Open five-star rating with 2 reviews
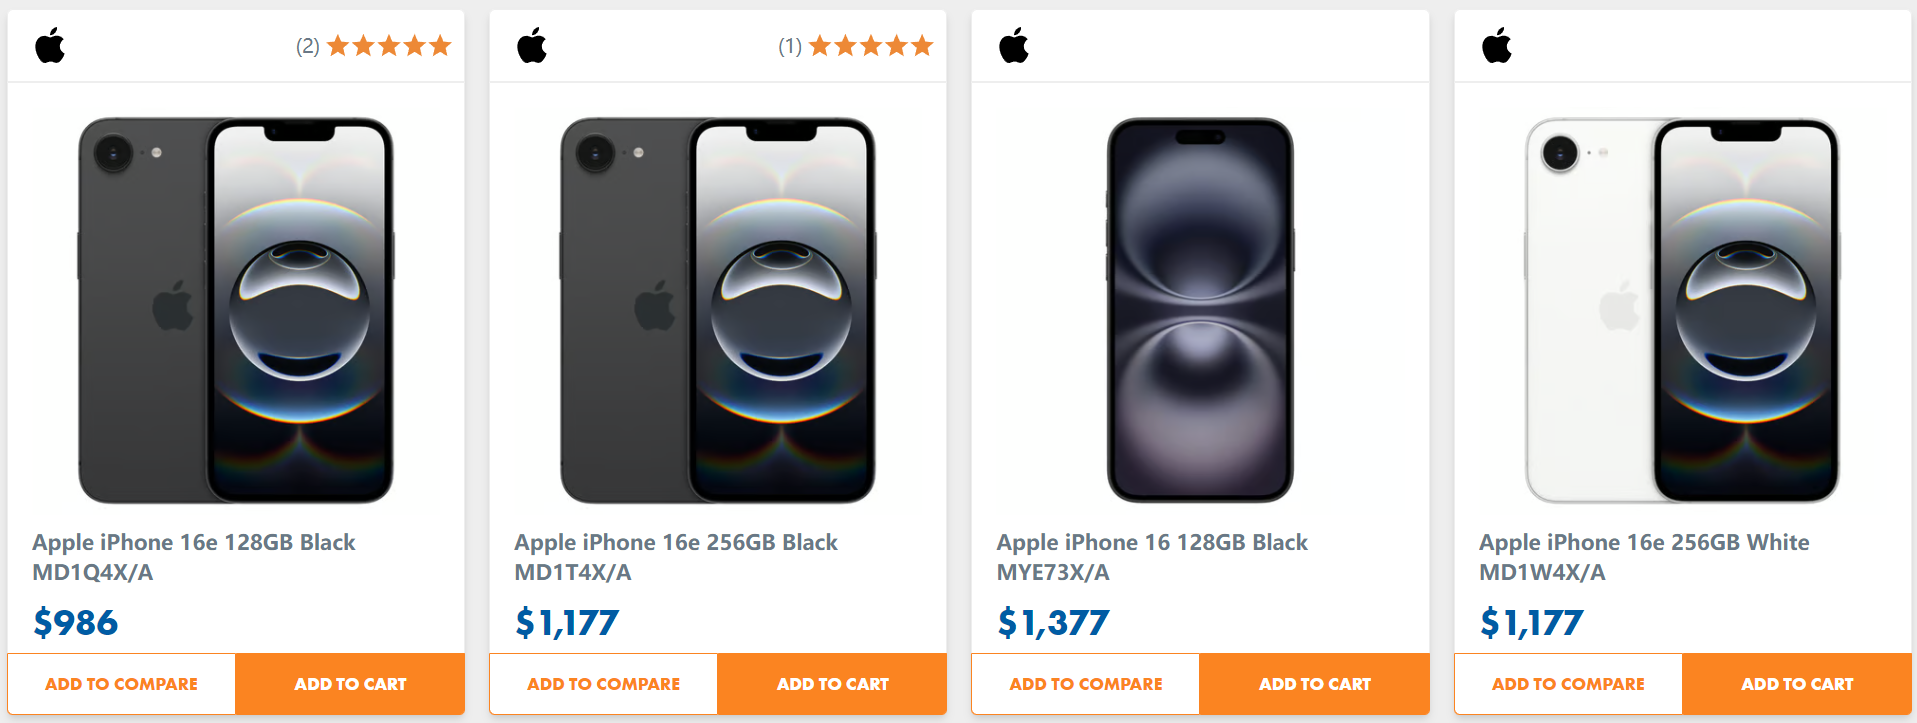This screenshot has width=1917, height=723. pyautogui.click(x=374, y=46)
